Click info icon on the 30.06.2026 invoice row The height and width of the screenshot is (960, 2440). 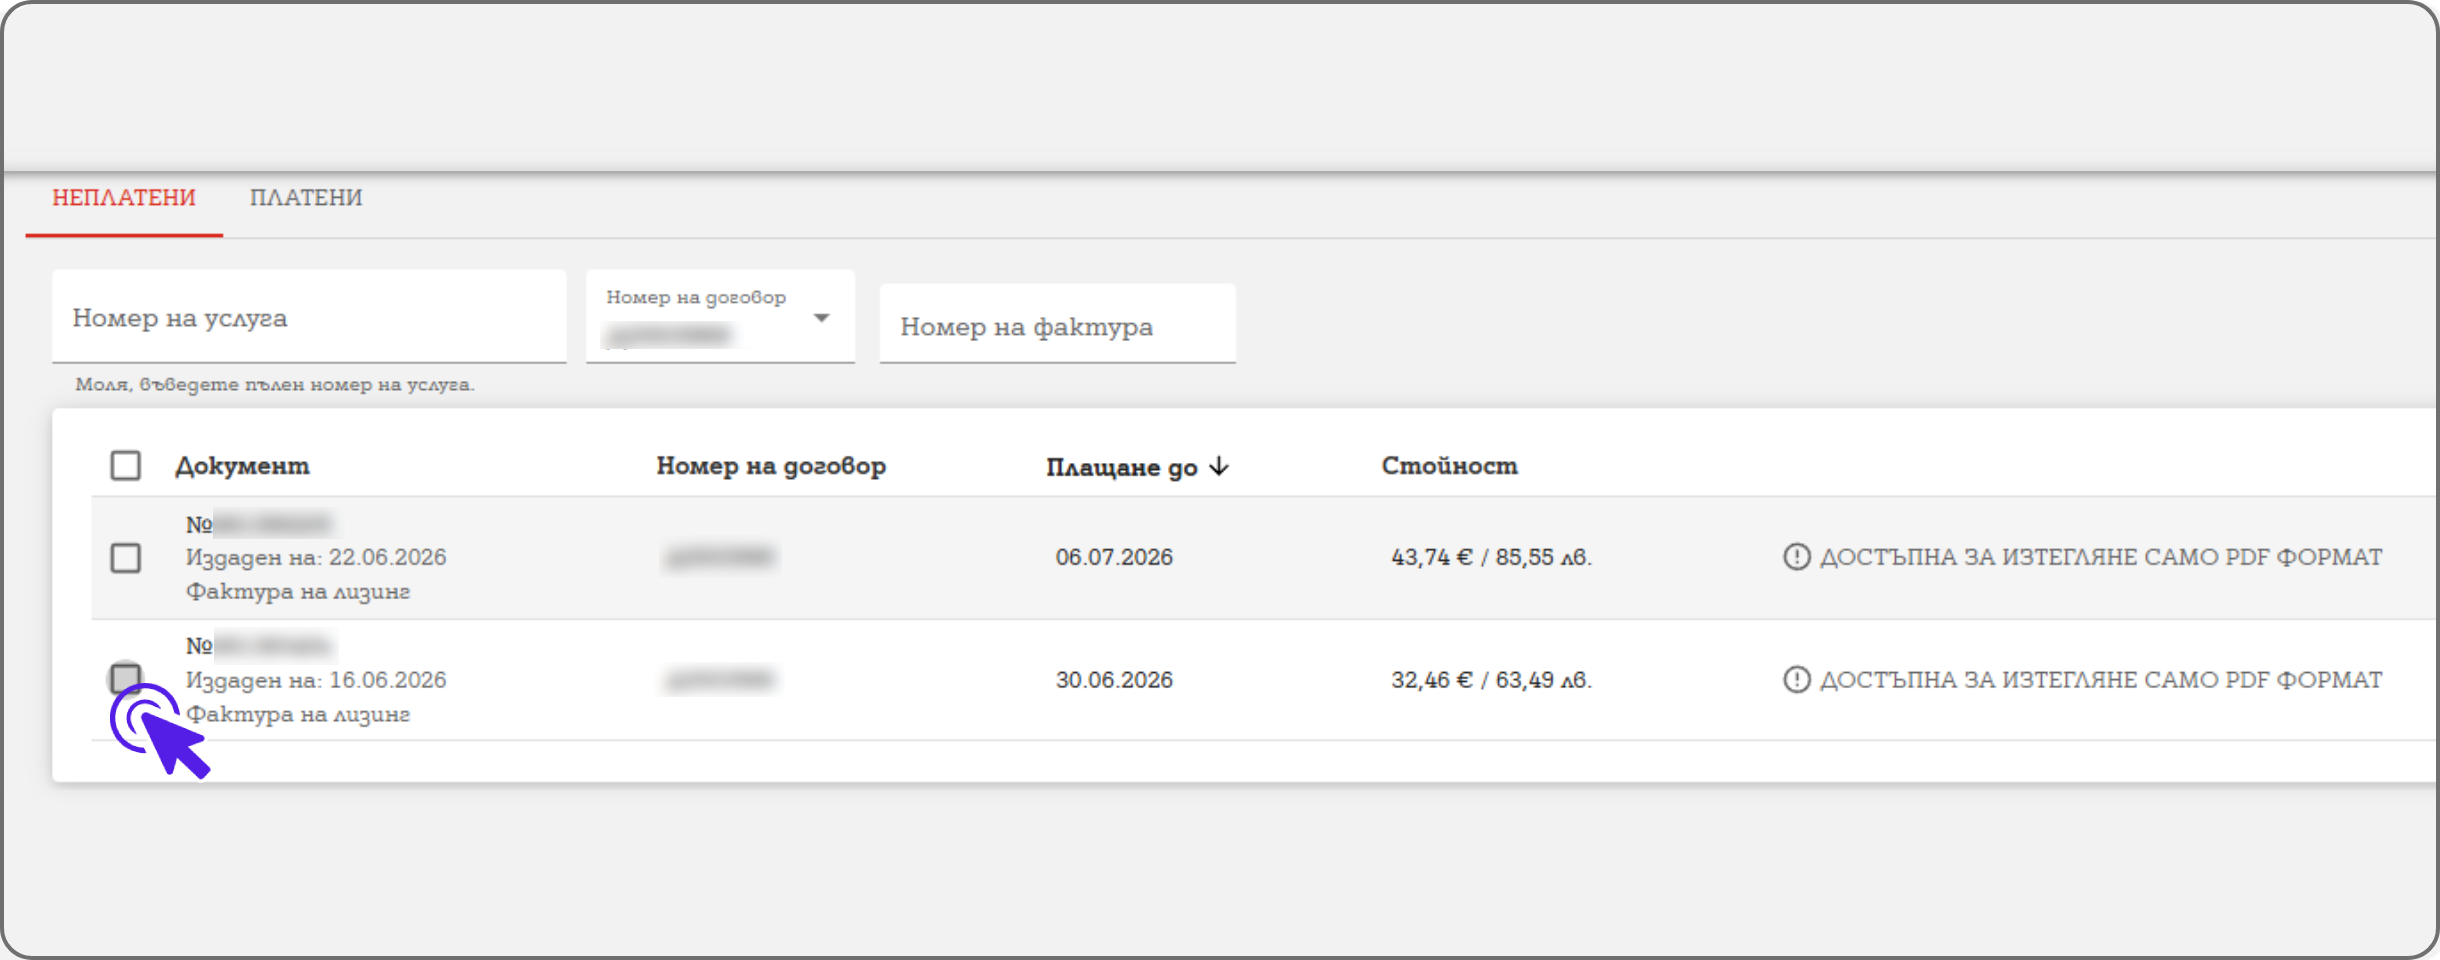1796,680
